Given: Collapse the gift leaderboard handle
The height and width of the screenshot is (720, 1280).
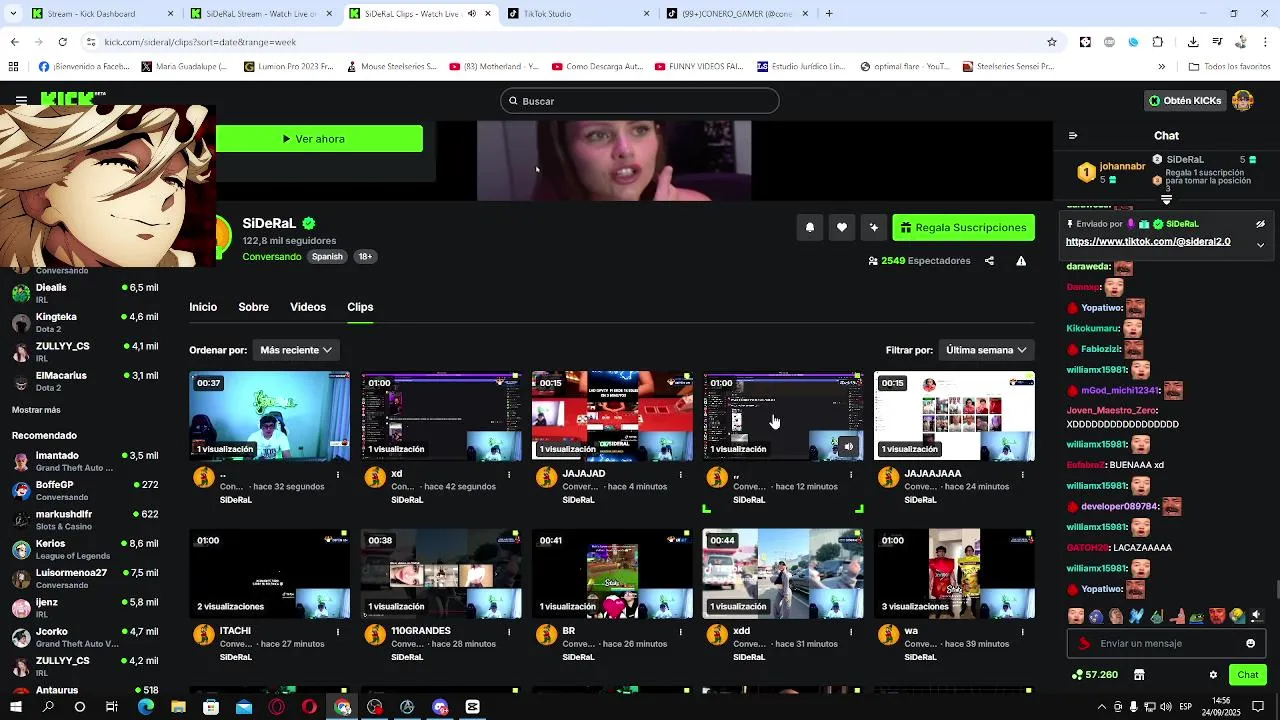Looking at the screenshot, I should pos(1166,200).
